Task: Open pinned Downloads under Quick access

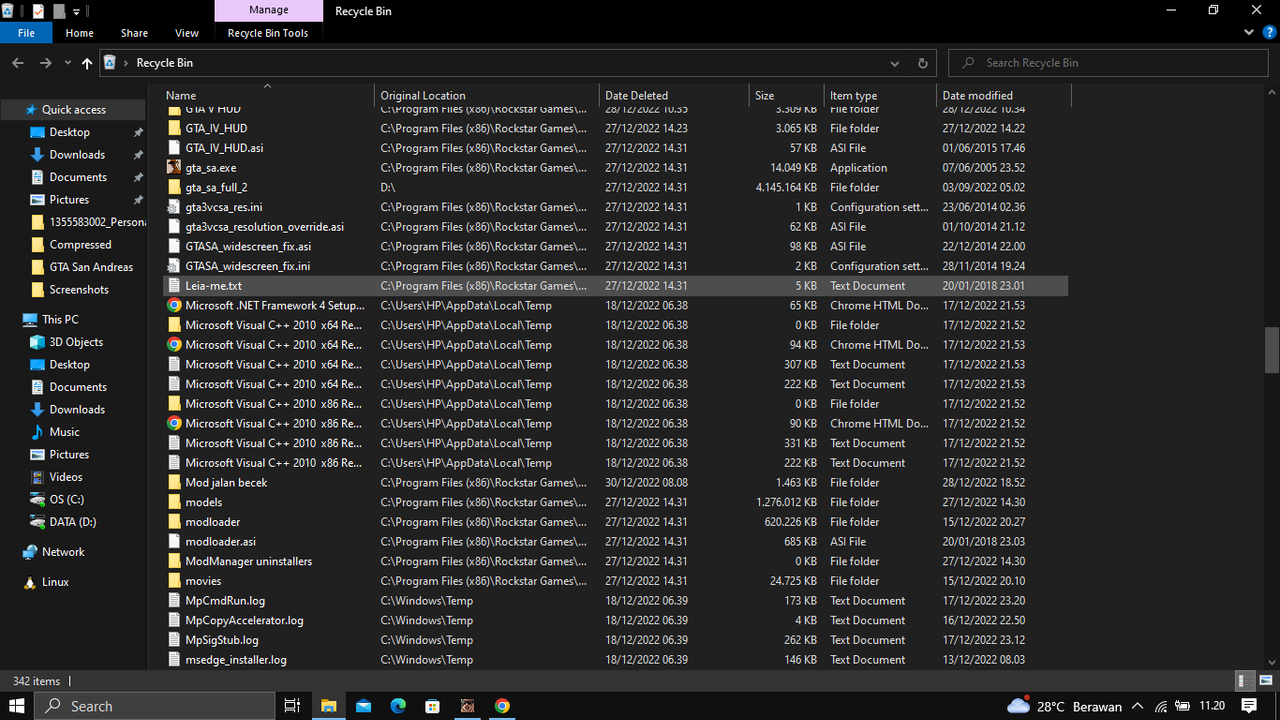Action: coord(77,155)
